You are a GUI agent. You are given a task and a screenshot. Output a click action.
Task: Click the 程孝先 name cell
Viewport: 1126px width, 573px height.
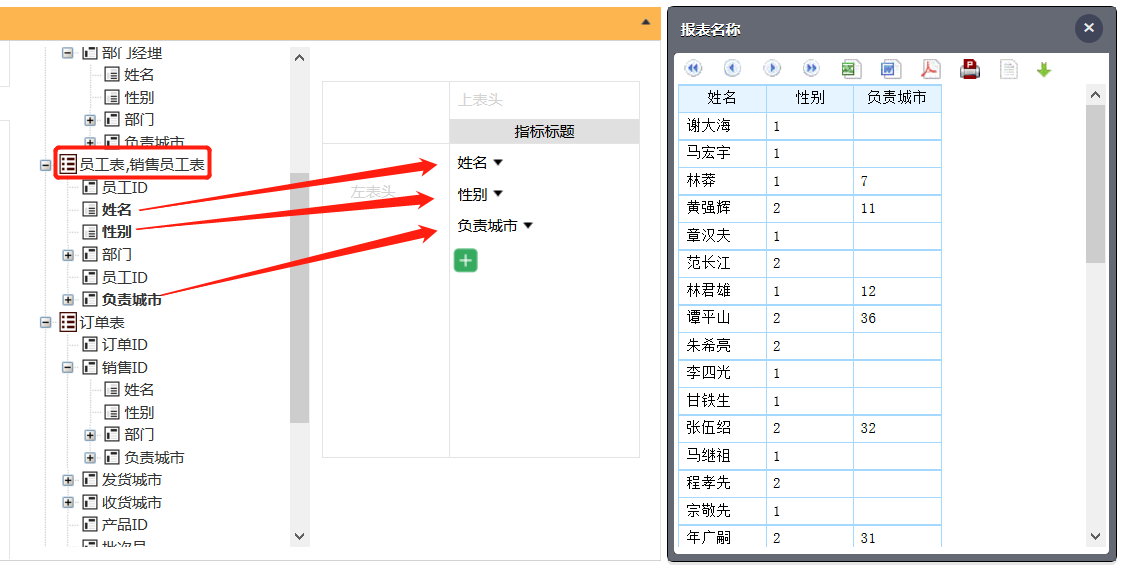coord(722,483)
